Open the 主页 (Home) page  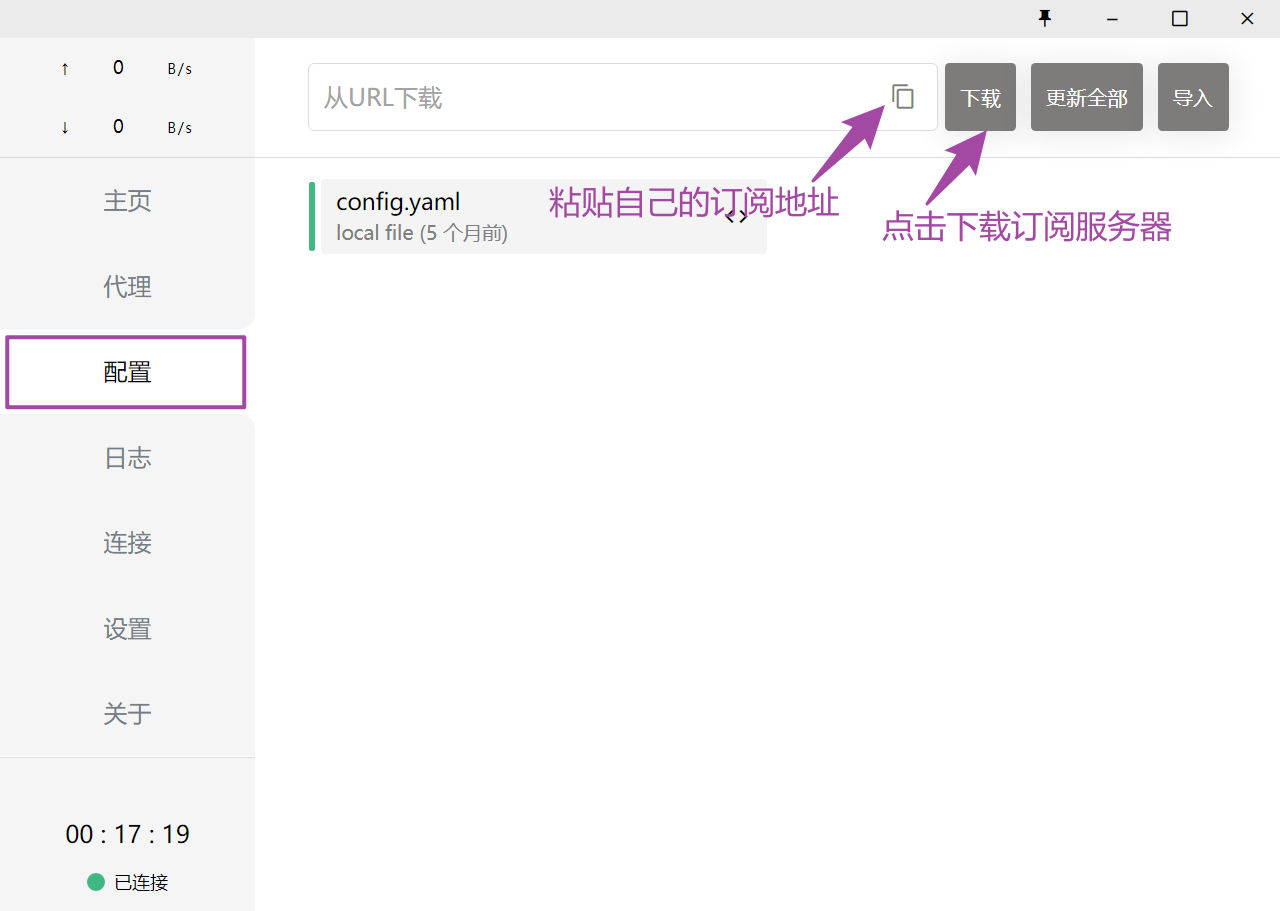pos(127,201)
